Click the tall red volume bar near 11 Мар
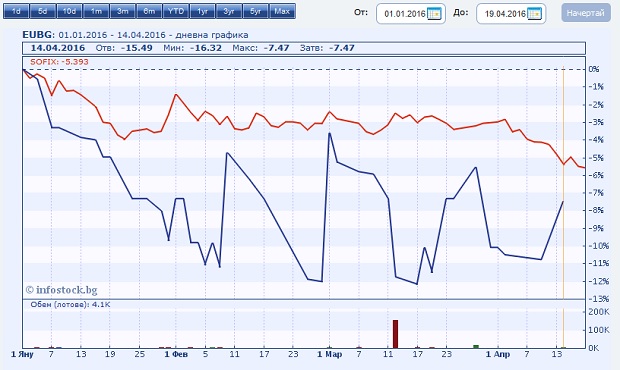The height and width of the screenshot is (370, 620). pyautogui.click(x=395, y=334)
